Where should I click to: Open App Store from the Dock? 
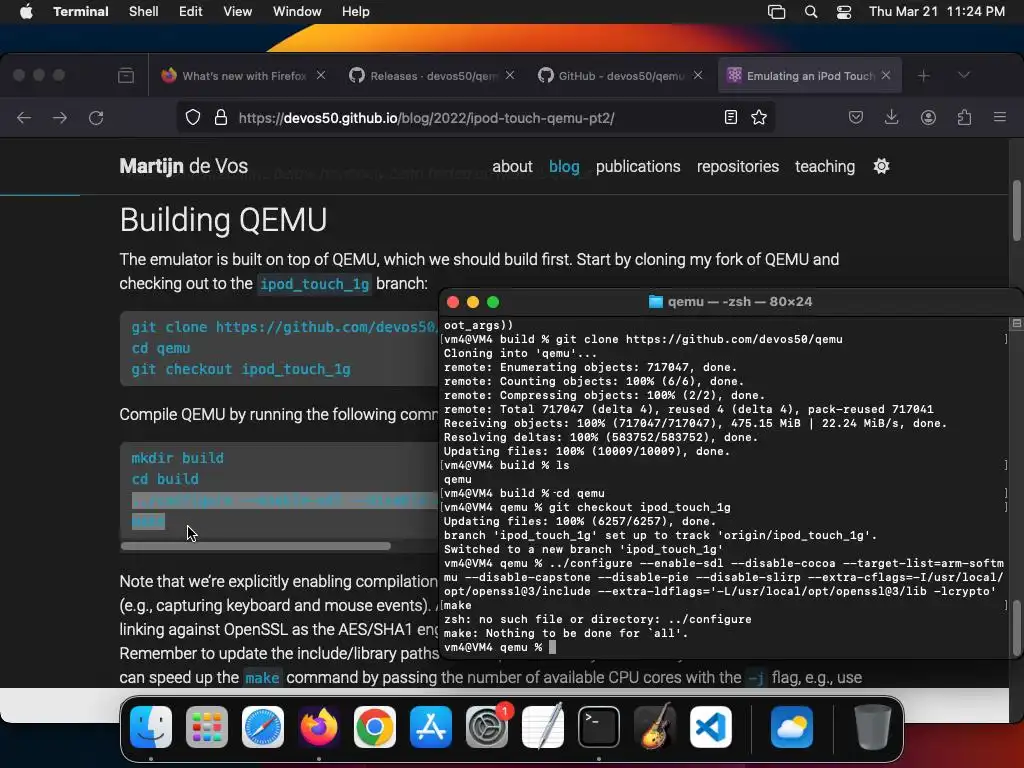(430, 727)
